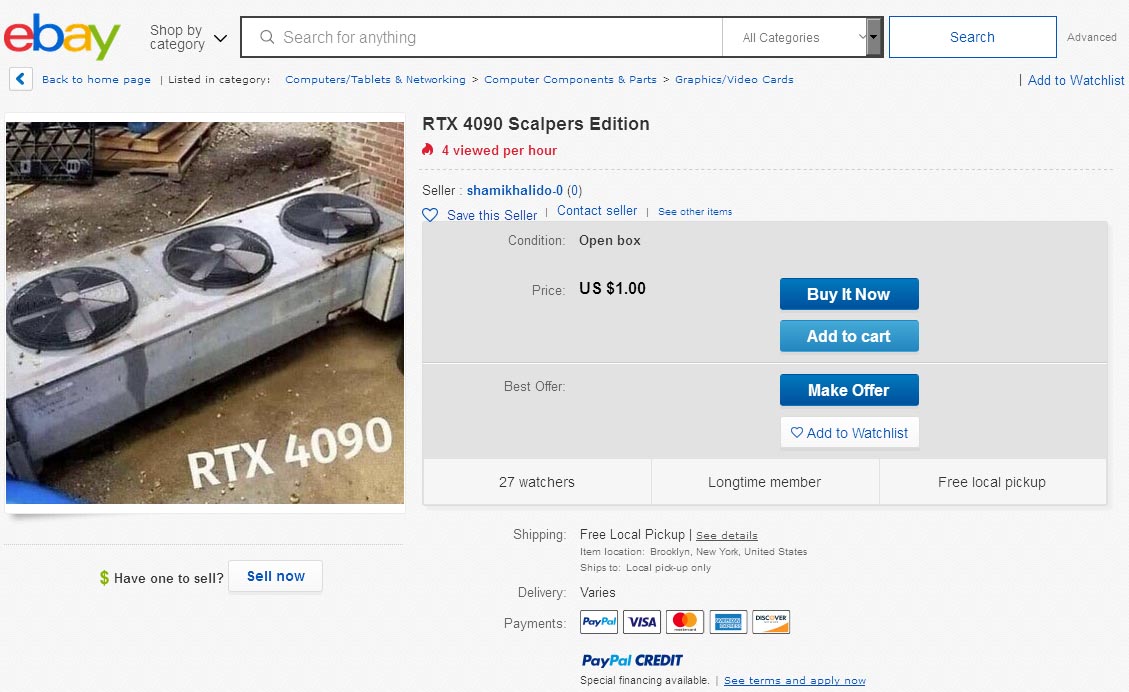Click the American Express card icon
Screen dimensions: 1129x692
click(728, 622)
